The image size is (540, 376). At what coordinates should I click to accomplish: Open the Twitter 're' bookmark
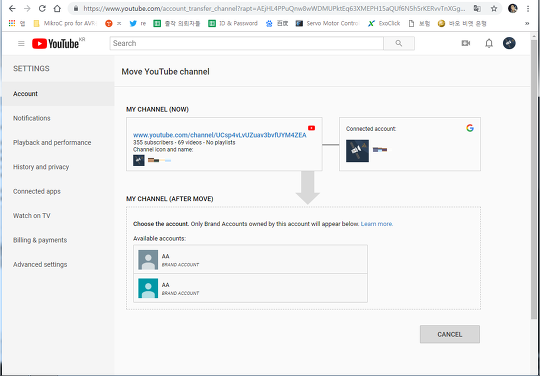coord(137,23)
